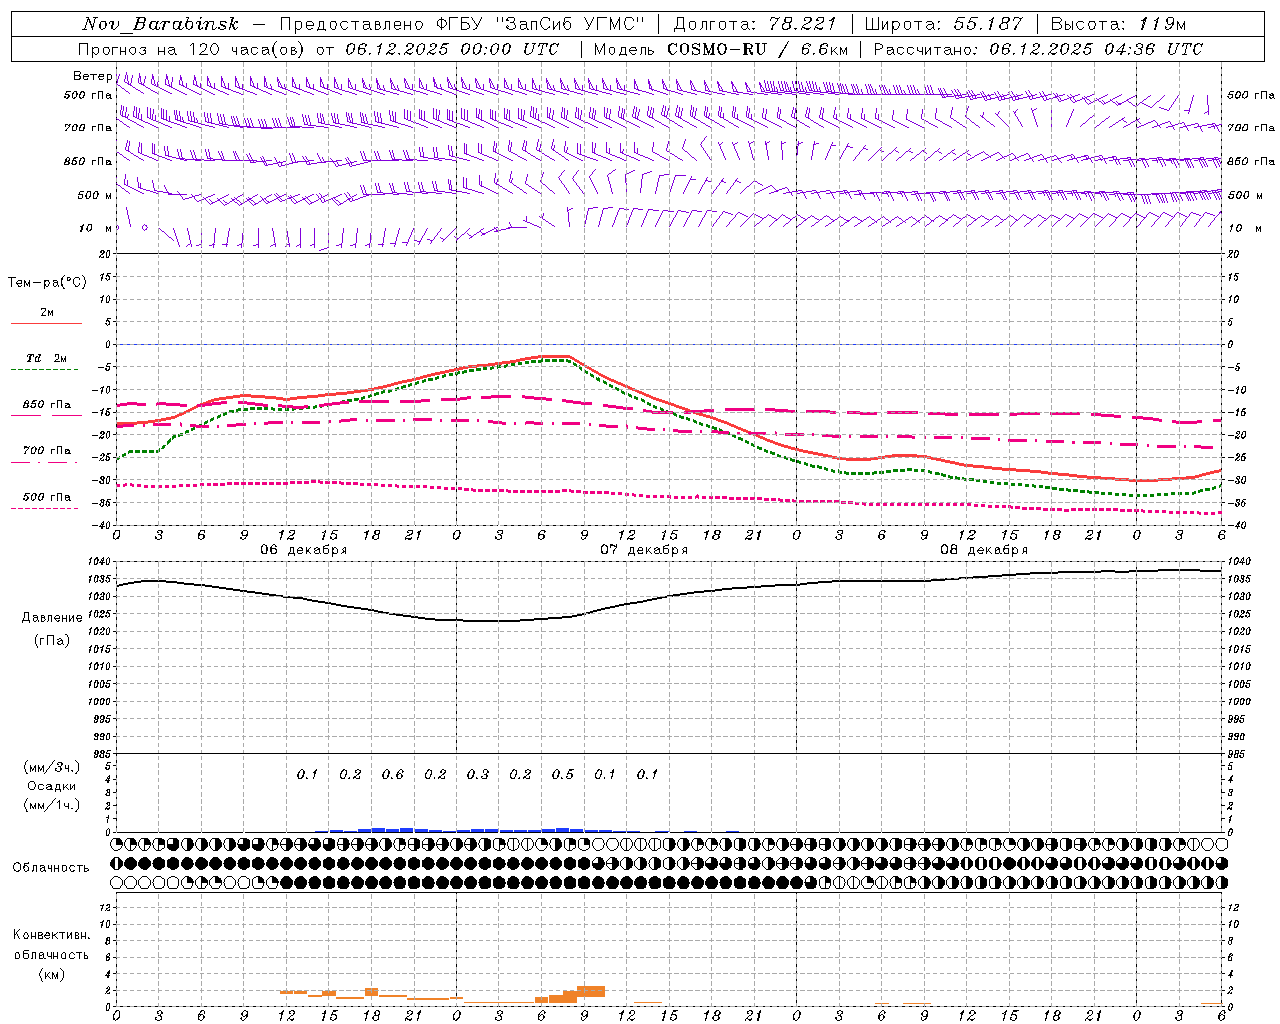This screenshot has height=1024, width=1280.
Task: Click the '850 гПа' wind level label on left
Action: point(88,161)
